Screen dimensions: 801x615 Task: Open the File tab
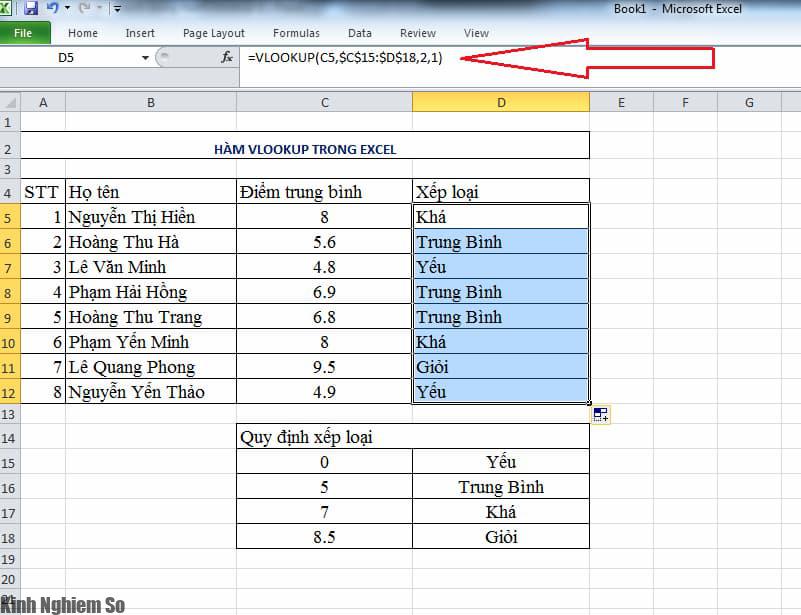23,33
